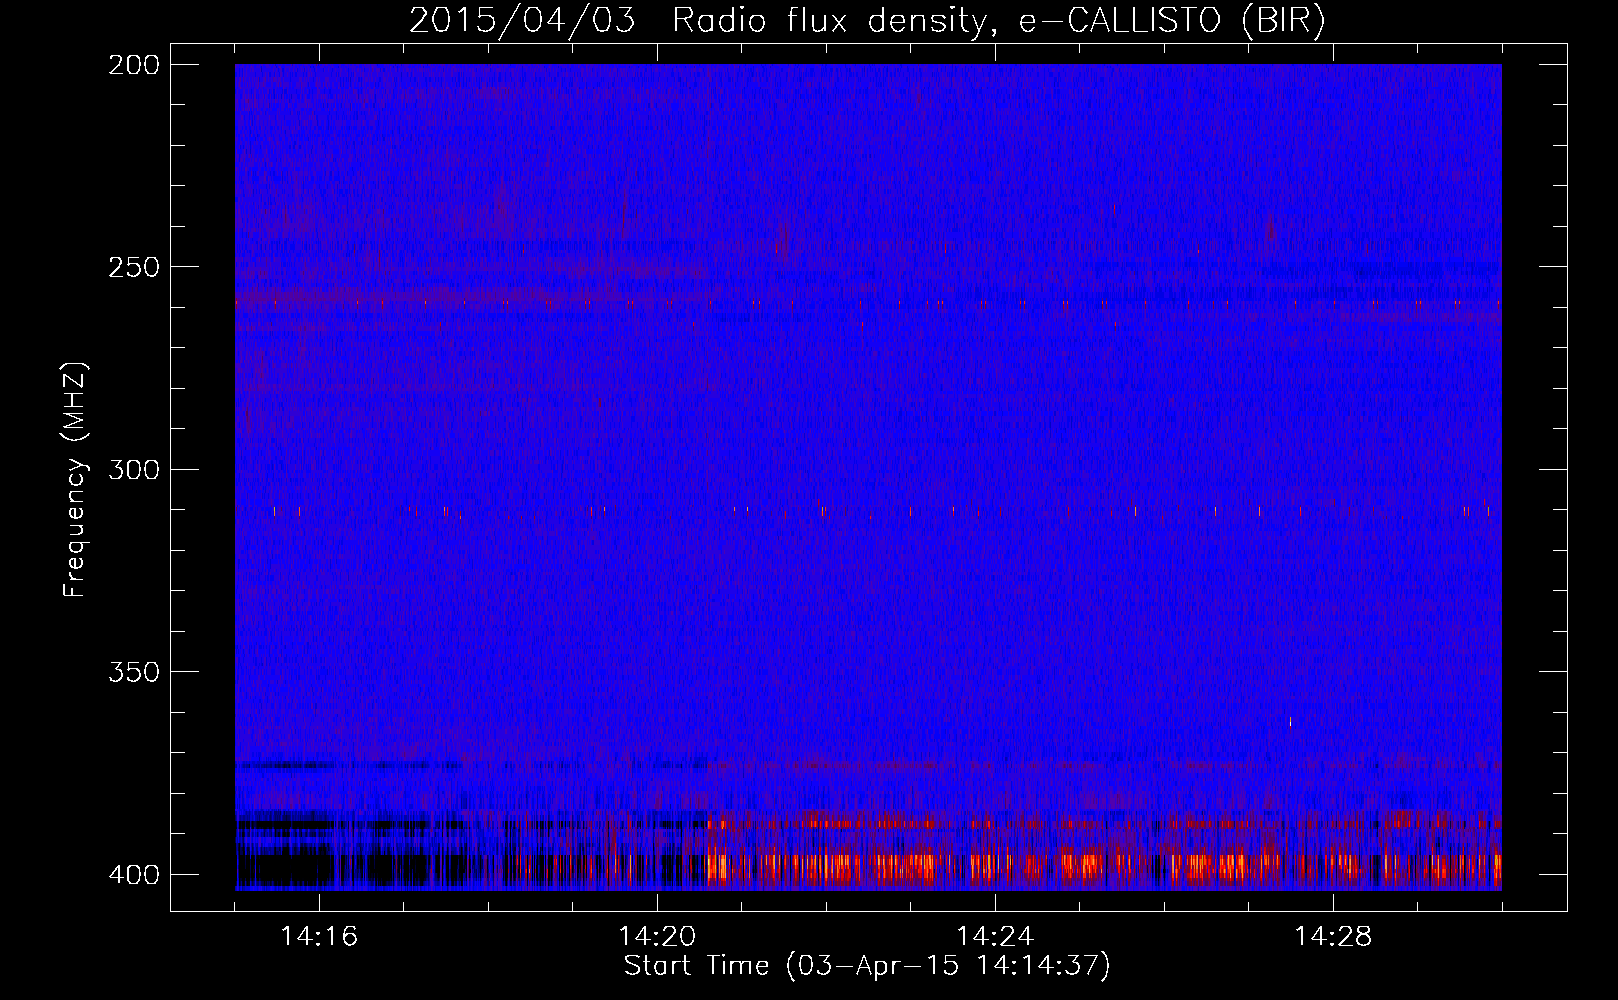Click the 300 frequency tick label

(x=133, y=470)
